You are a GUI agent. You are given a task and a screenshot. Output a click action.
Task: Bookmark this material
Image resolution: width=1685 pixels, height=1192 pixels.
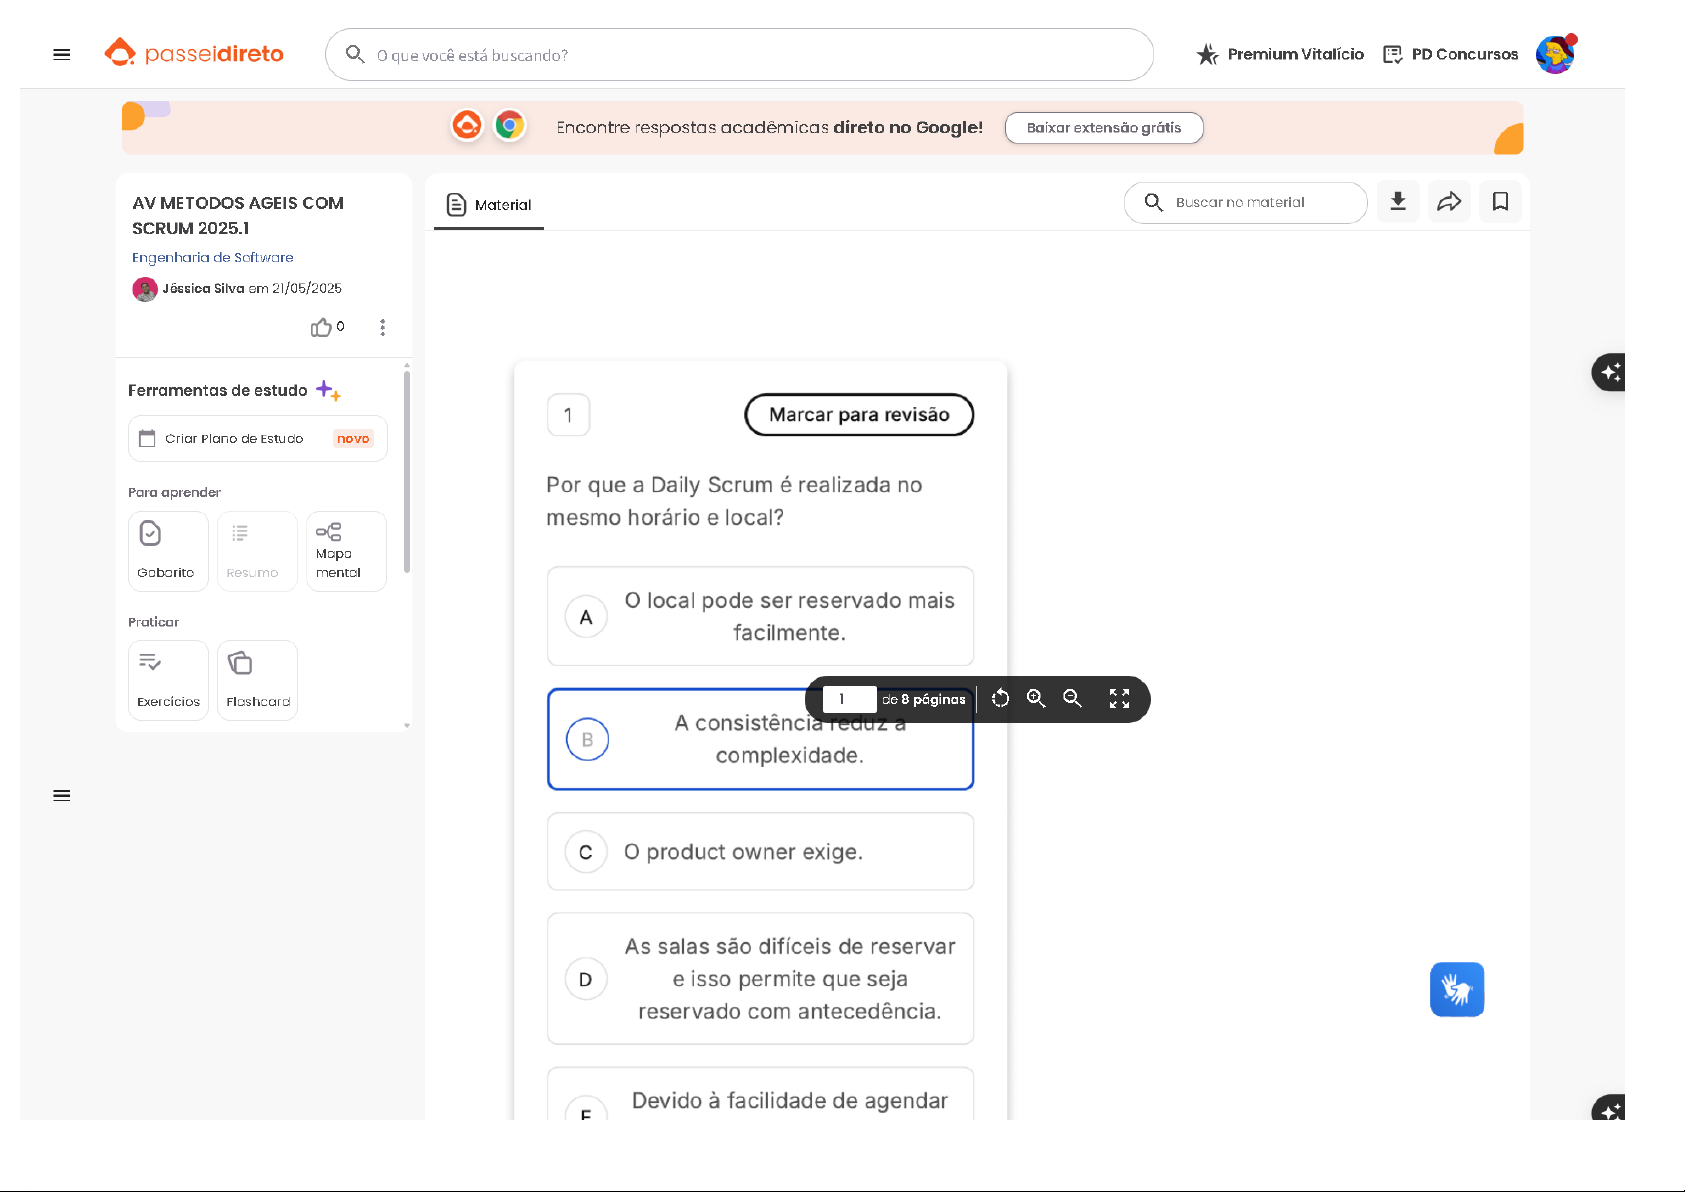[1500, 202]
